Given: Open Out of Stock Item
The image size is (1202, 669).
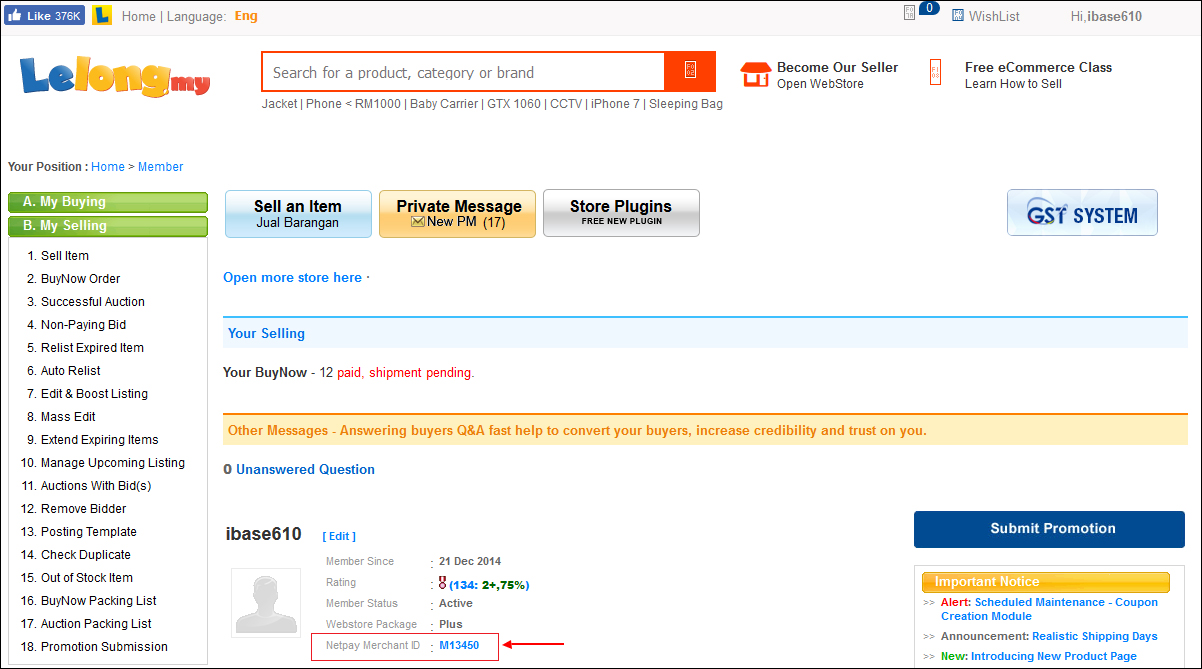Looking at the screenshot, I should click(87, 578).
